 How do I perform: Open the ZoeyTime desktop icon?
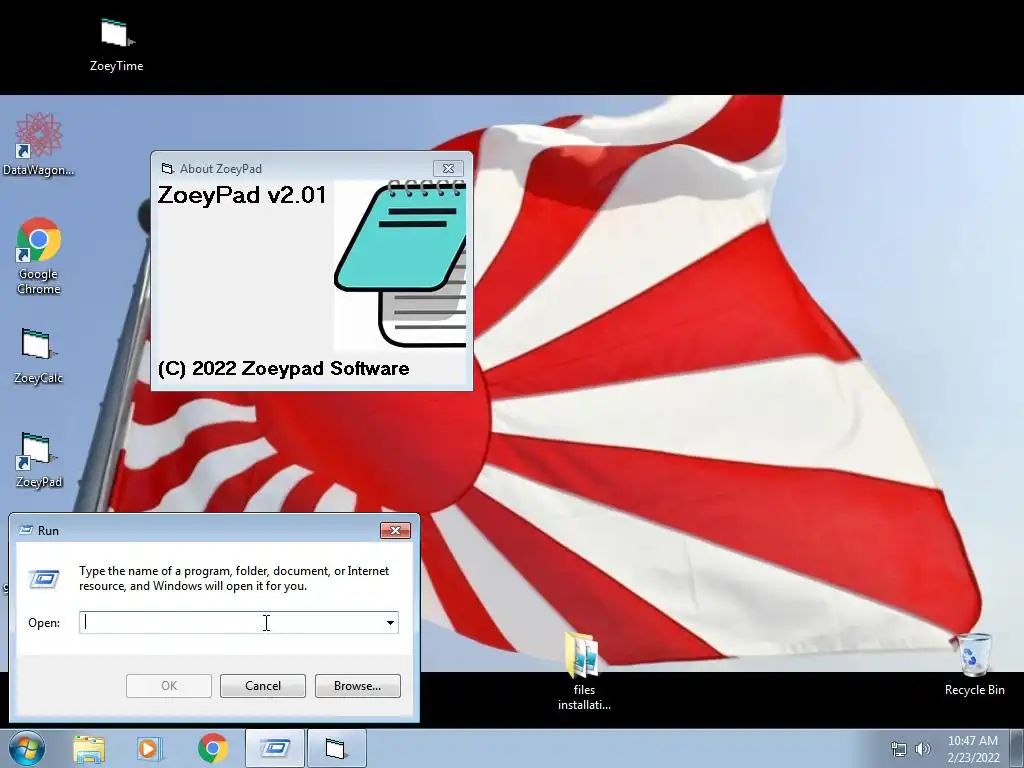pyautogui.click(x=116, y=44)
